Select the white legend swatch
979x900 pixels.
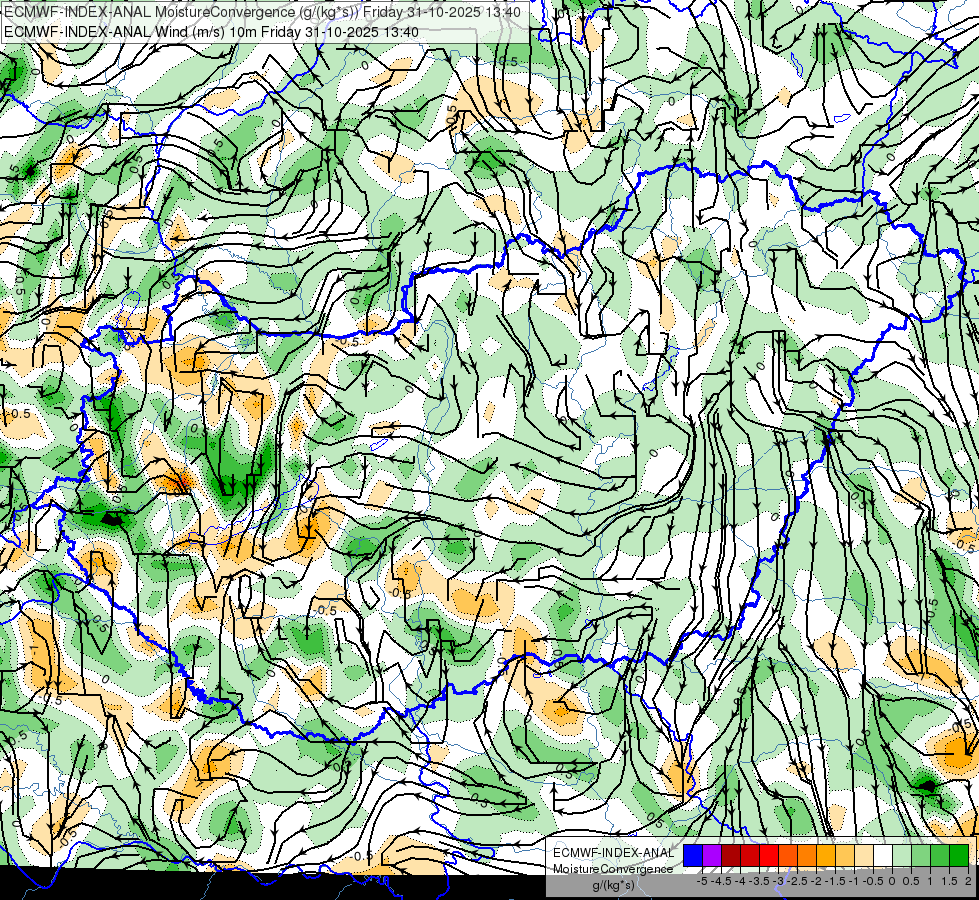pyautogui.click(x=883, y=856)
